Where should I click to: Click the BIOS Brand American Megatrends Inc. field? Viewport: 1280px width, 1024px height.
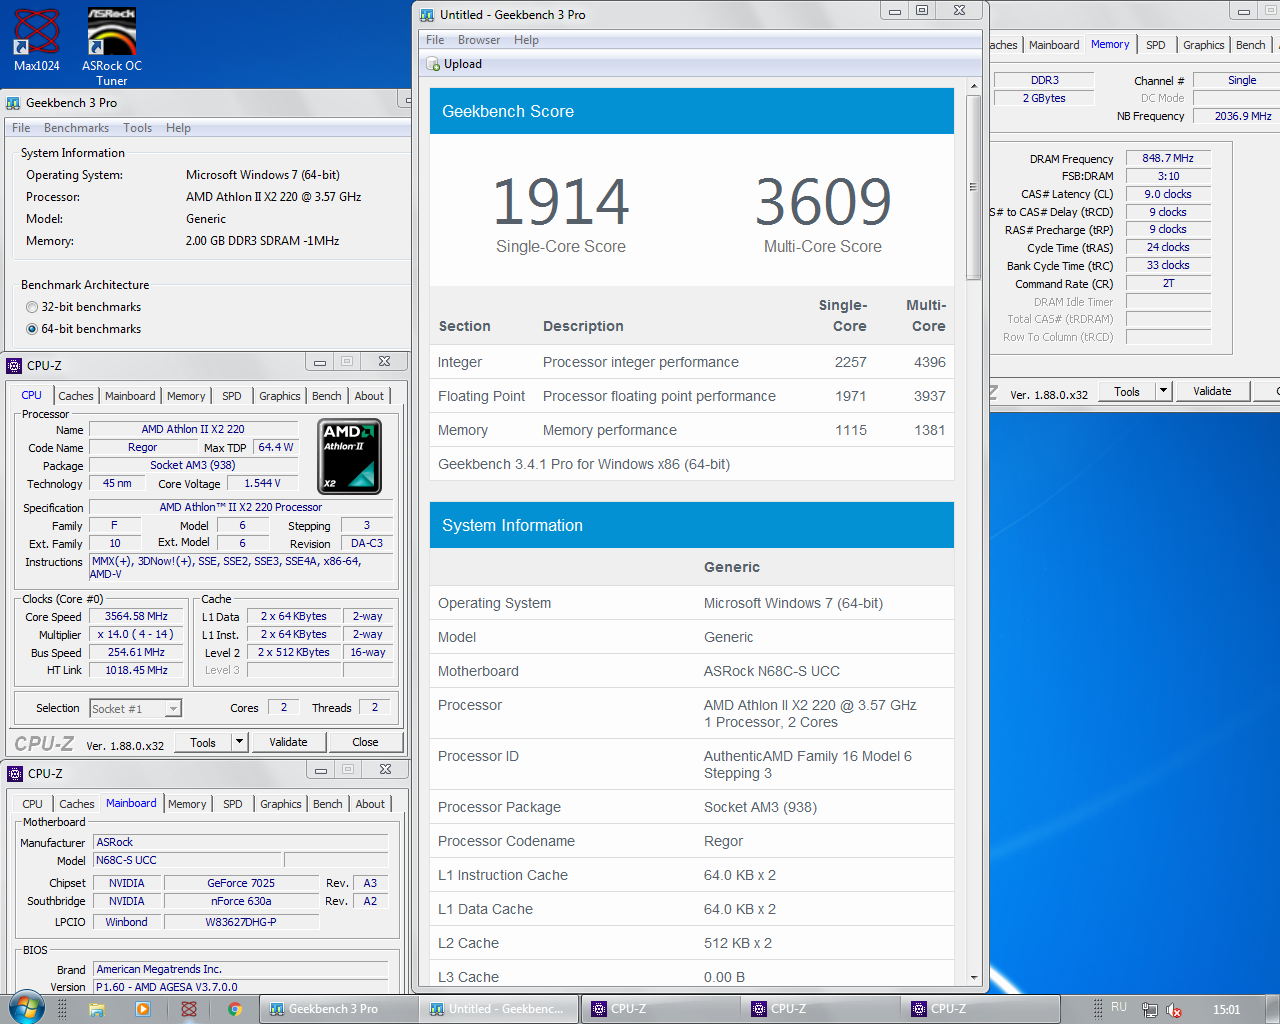pyautogui.click(x=241, y=969)
